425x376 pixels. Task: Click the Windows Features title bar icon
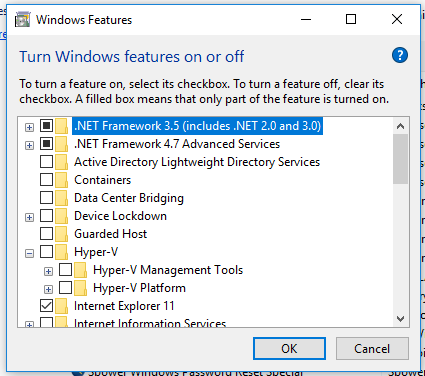[x=23, y=20]
